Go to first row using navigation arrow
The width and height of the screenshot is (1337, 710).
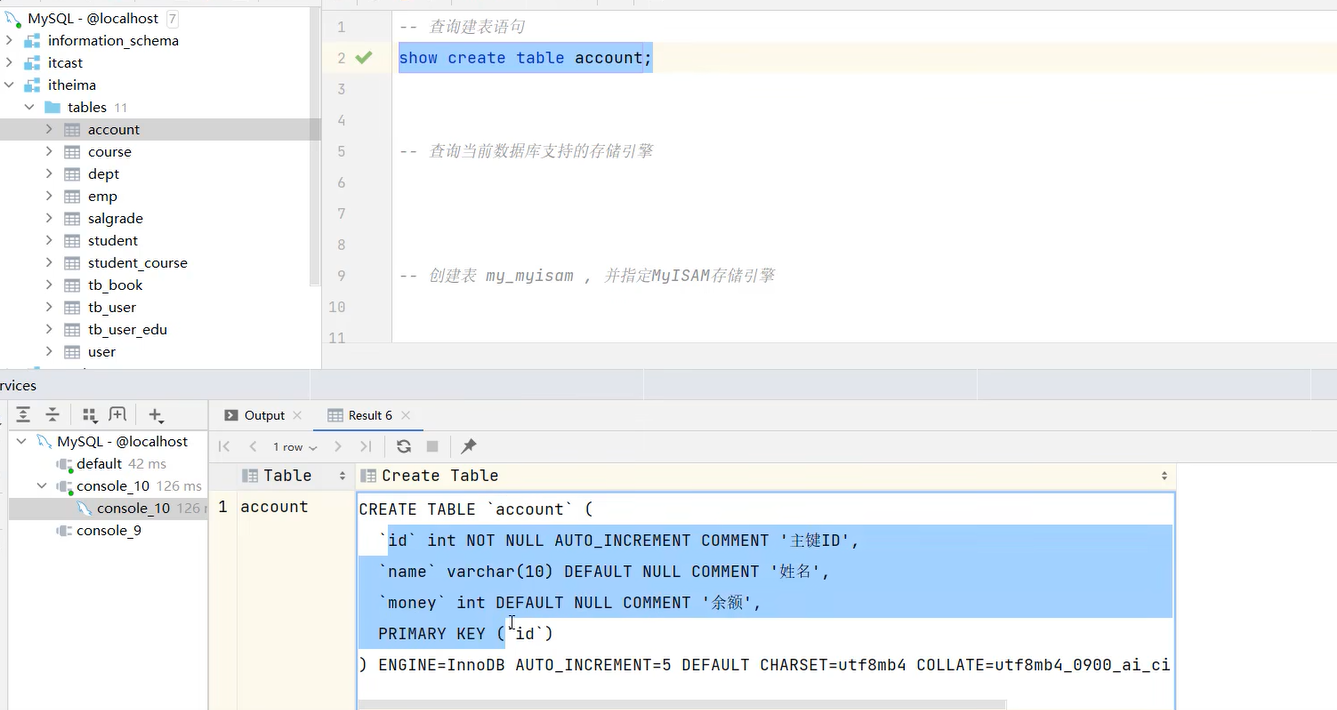[x=224, y=446]
